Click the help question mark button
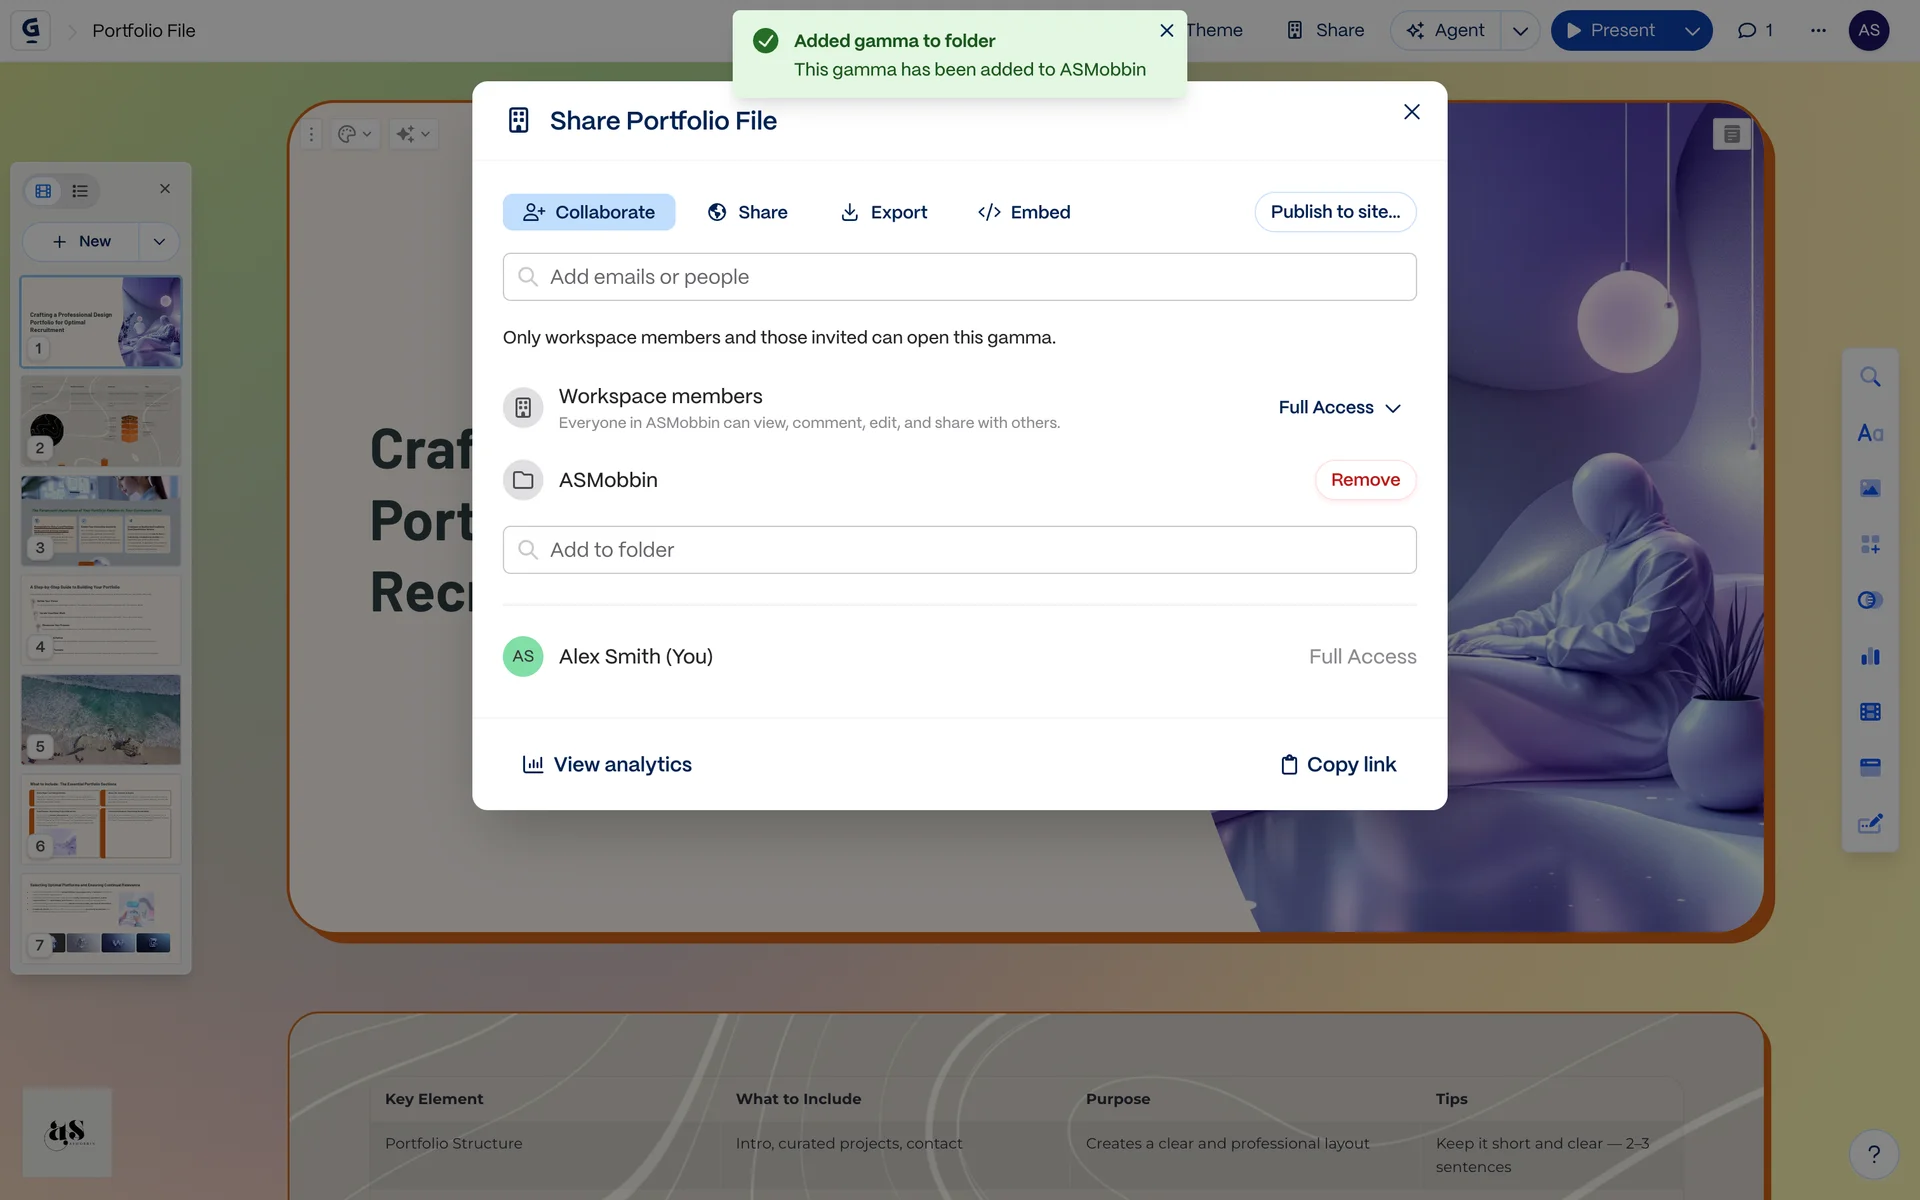 [1873, 1154]
